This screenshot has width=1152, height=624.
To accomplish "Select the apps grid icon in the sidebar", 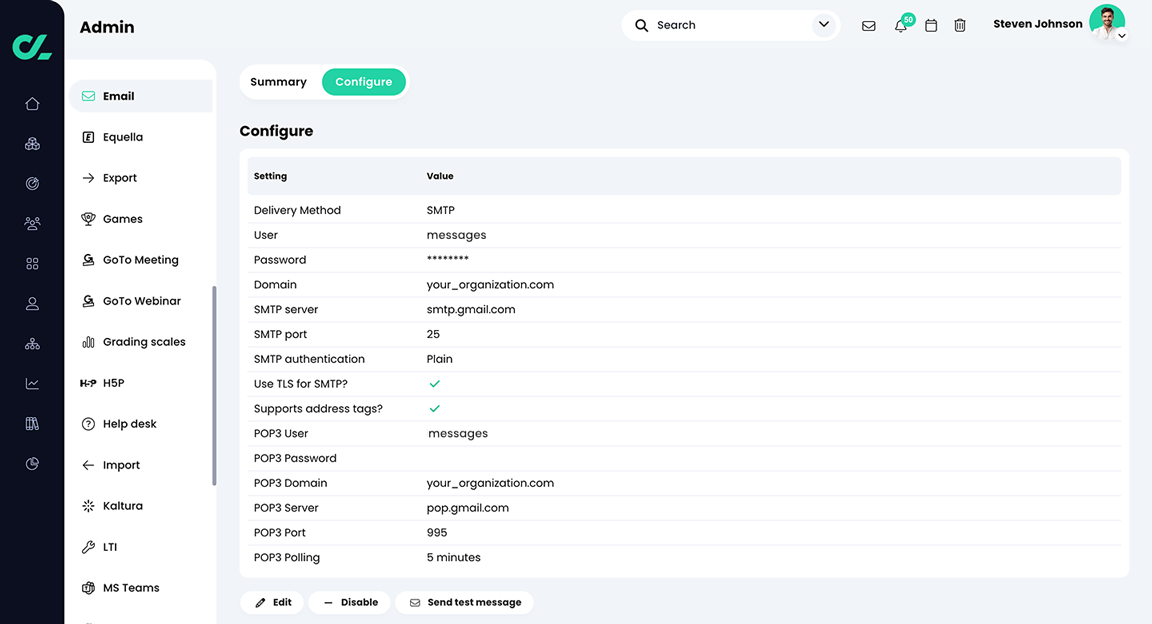I will pos(31,263).
